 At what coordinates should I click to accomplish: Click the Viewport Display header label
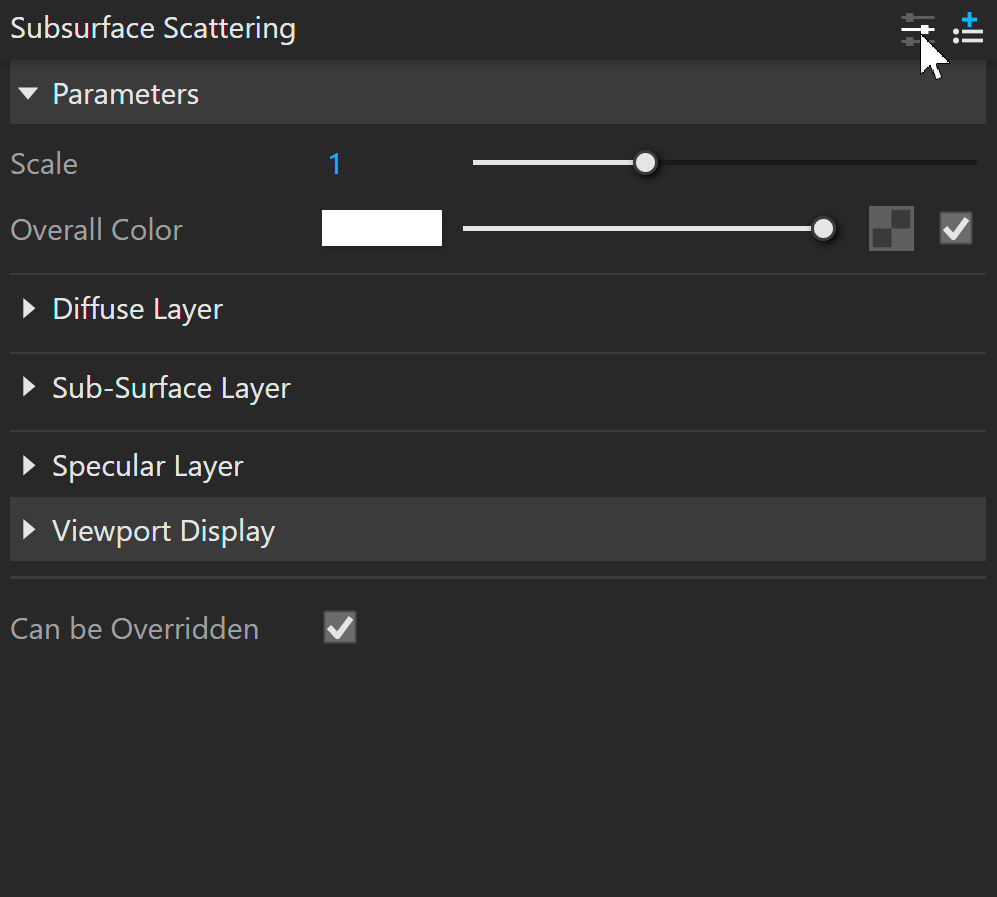pos(163,531)
